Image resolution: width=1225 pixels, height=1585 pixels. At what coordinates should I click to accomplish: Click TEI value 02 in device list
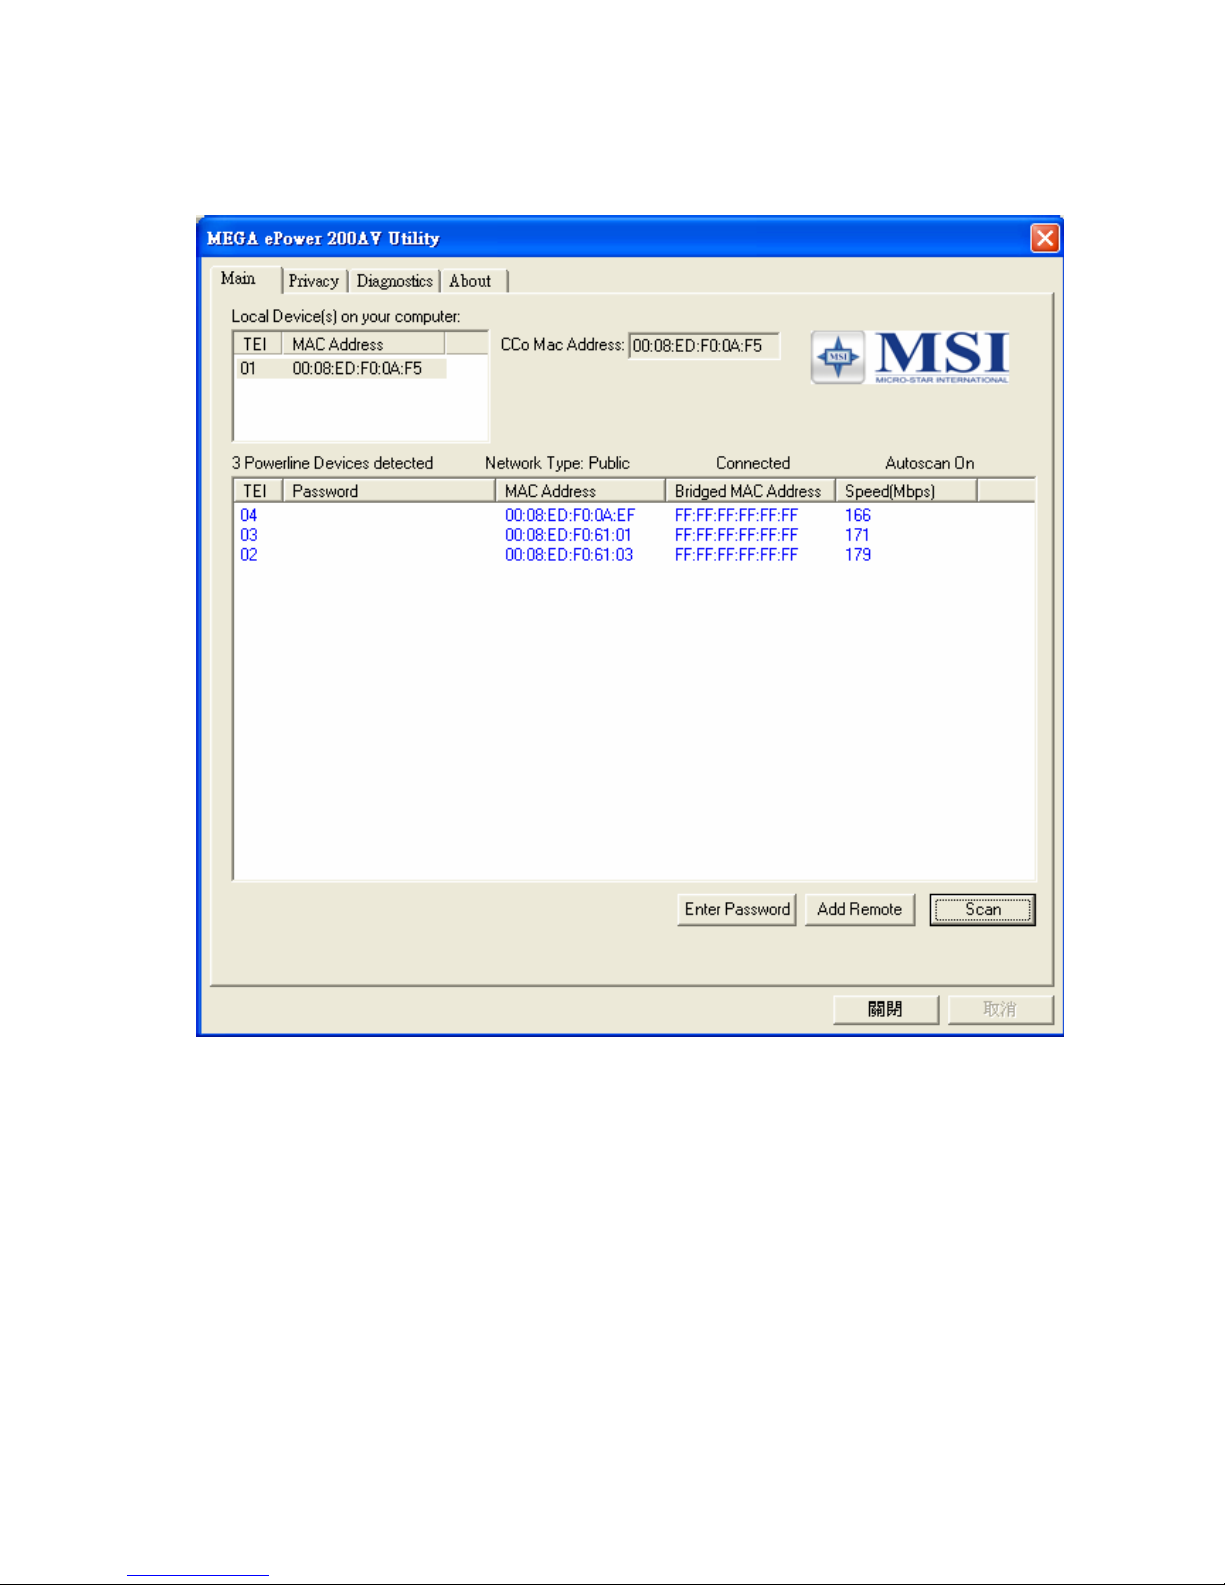(x=249, y=555)
